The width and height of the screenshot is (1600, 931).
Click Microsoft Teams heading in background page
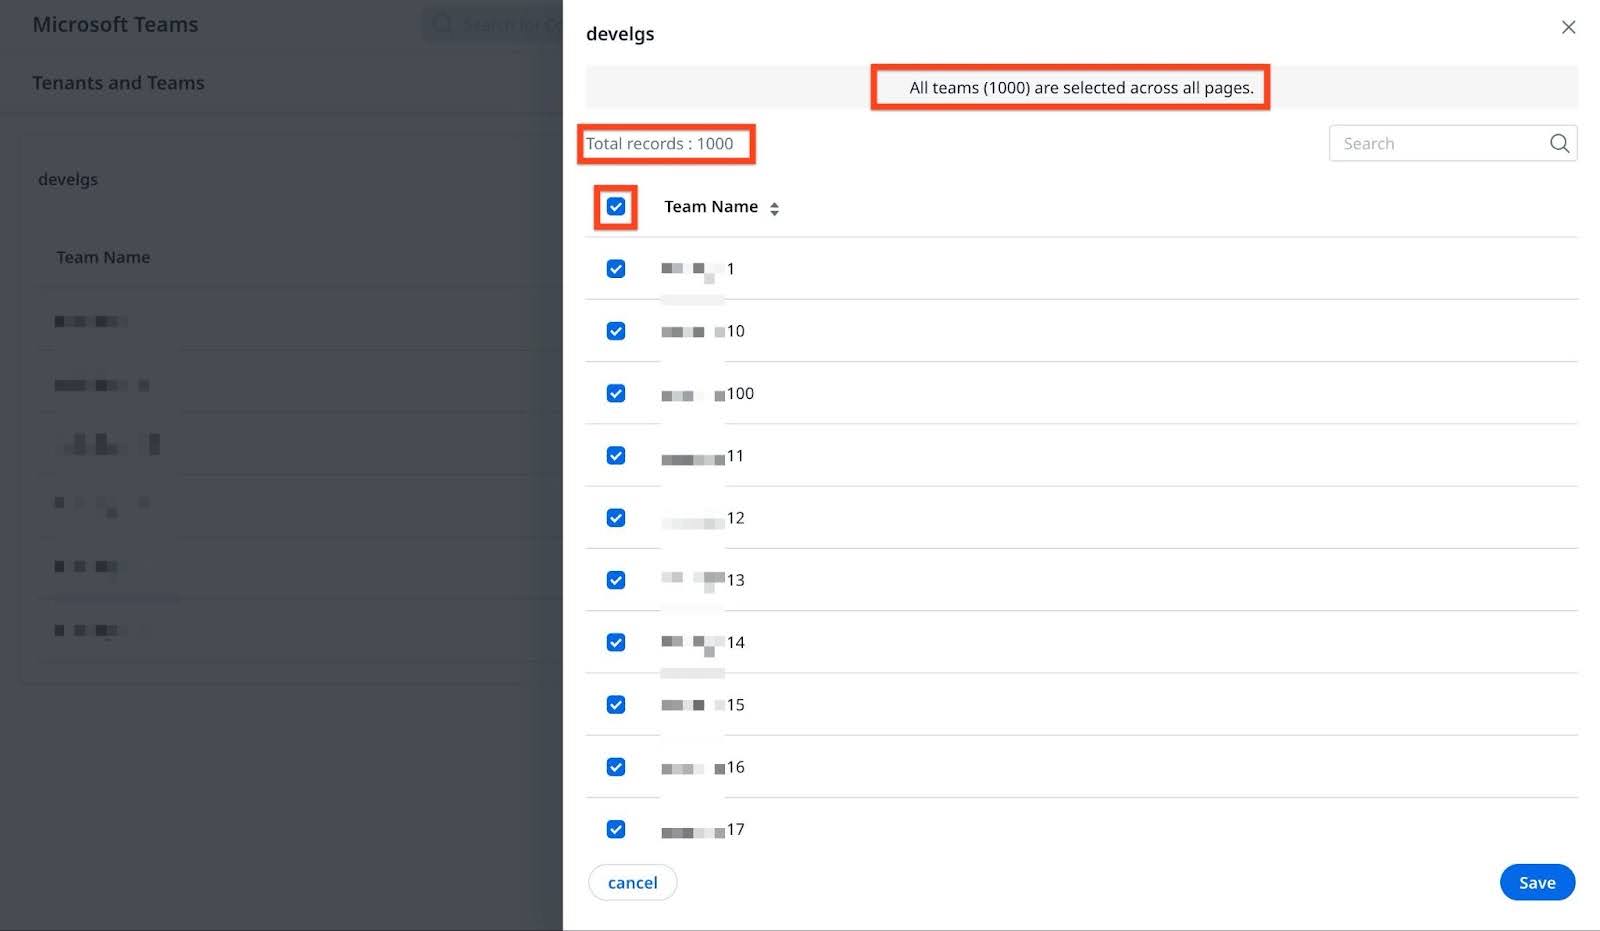[115, 25]
